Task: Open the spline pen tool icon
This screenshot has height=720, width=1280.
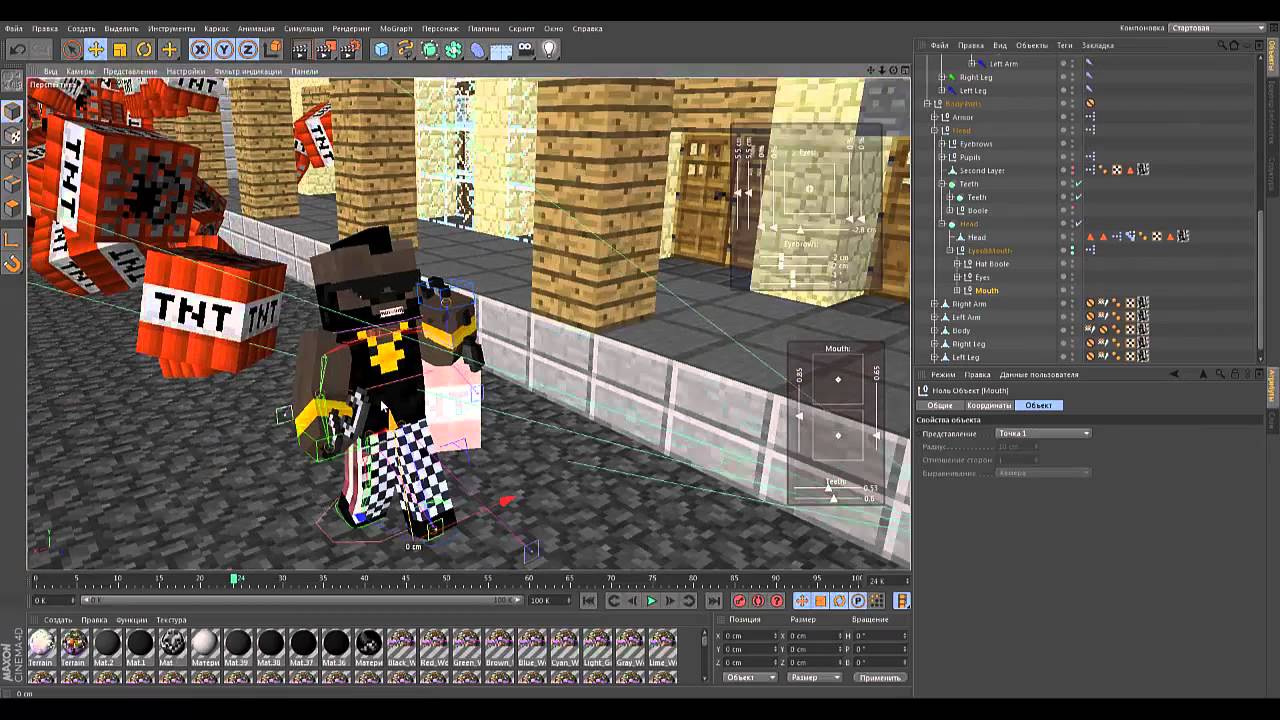Action: pyautogui.click(x=405, y=49)
